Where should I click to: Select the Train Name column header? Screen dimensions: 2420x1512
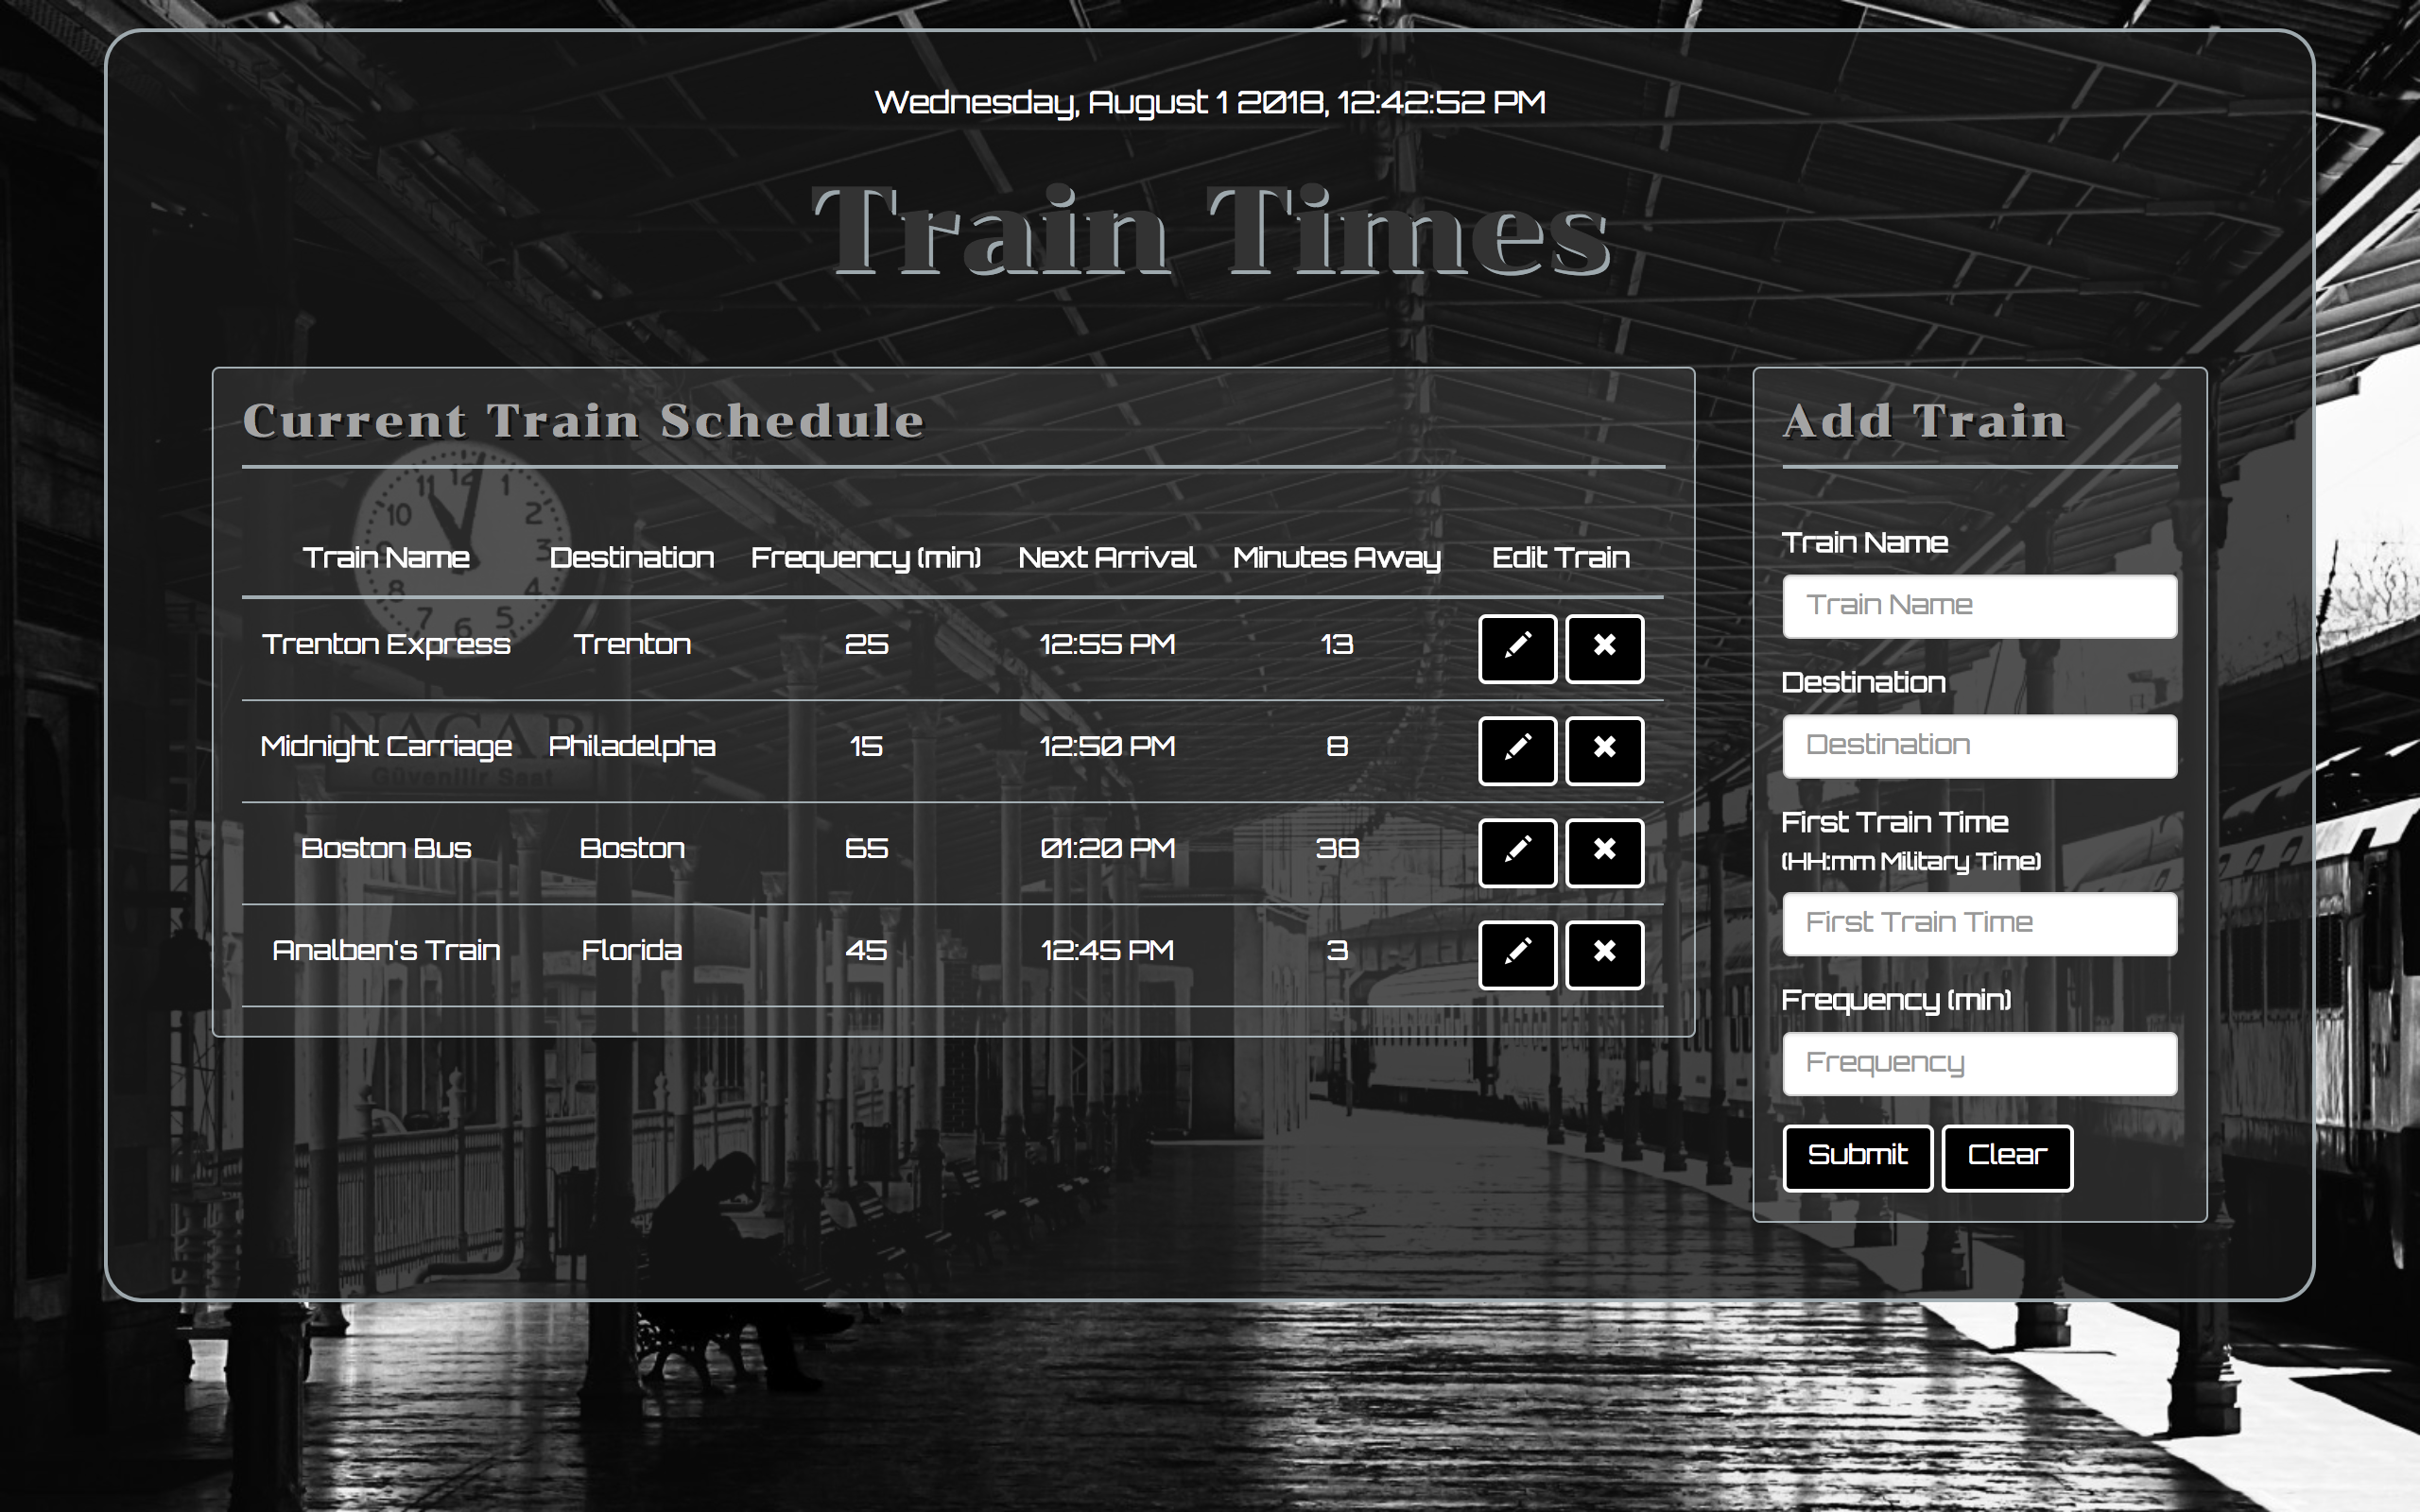pyautogui.click(x=387, y=558)
